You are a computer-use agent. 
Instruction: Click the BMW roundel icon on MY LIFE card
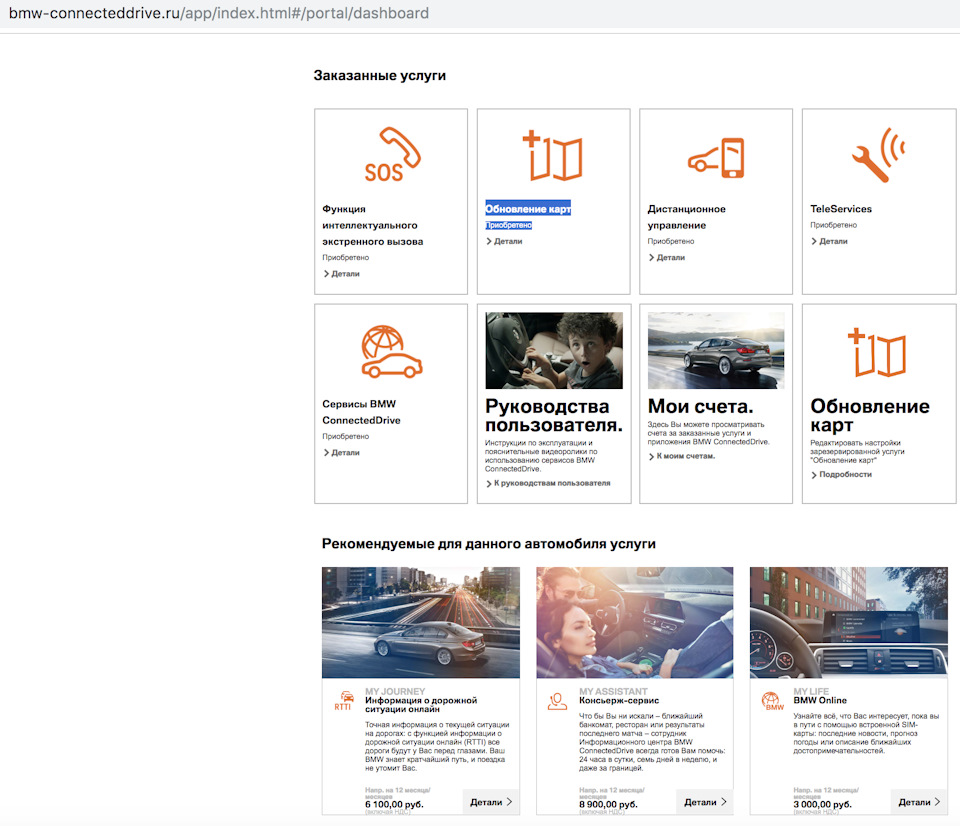(770, 703)
